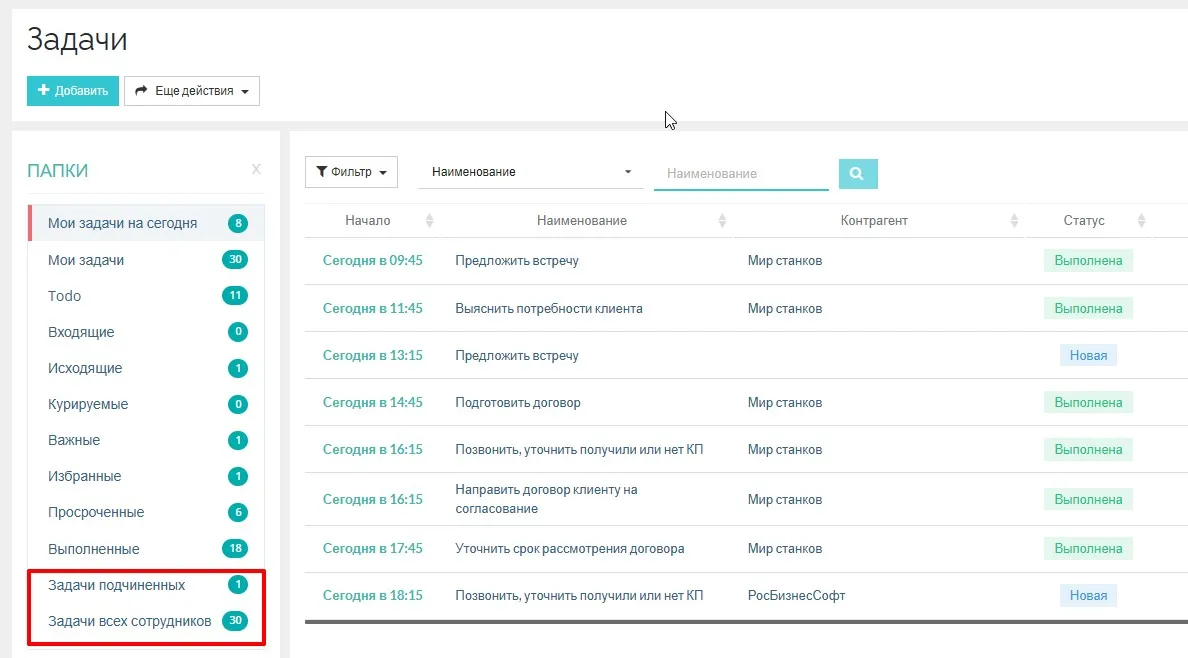The width and height of the screenshot is (1188, 658).
Task: Click the badge count 18 on Выполненные
Action: (235, 549)
